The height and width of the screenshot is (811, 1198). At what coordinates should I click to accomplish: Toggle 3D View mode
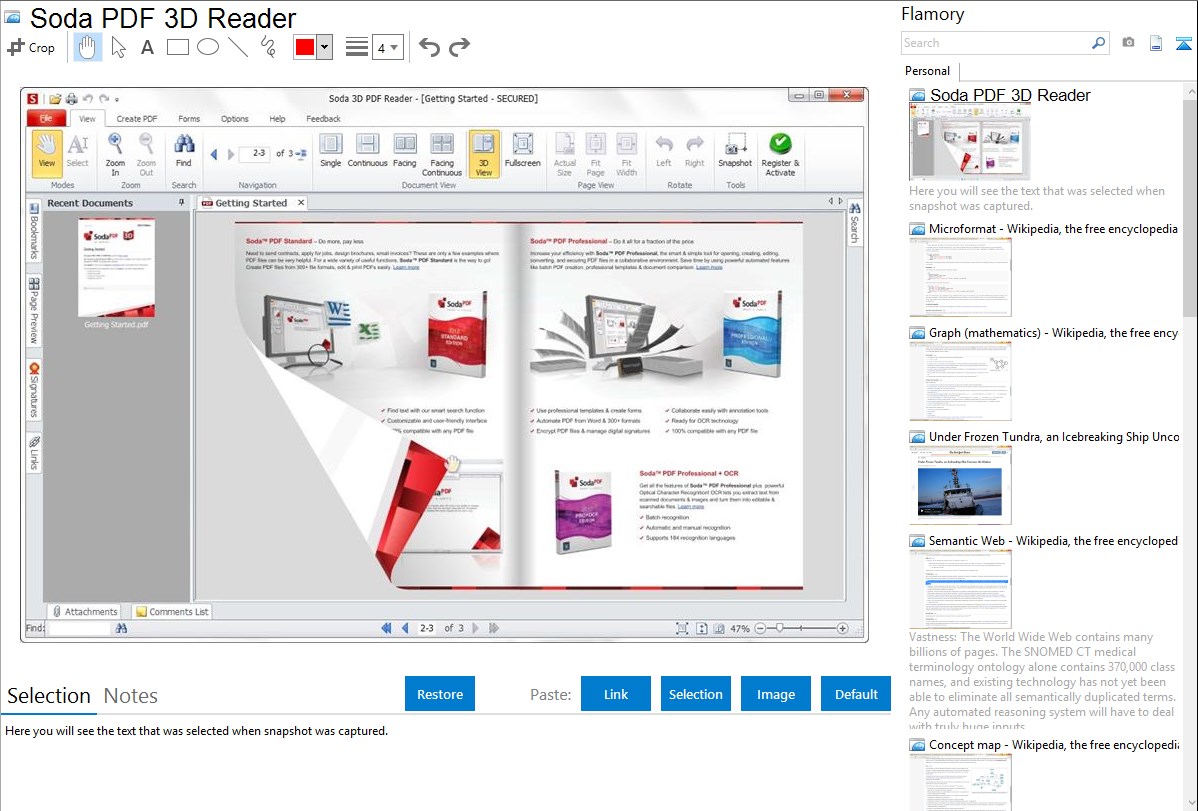point(484,154)
